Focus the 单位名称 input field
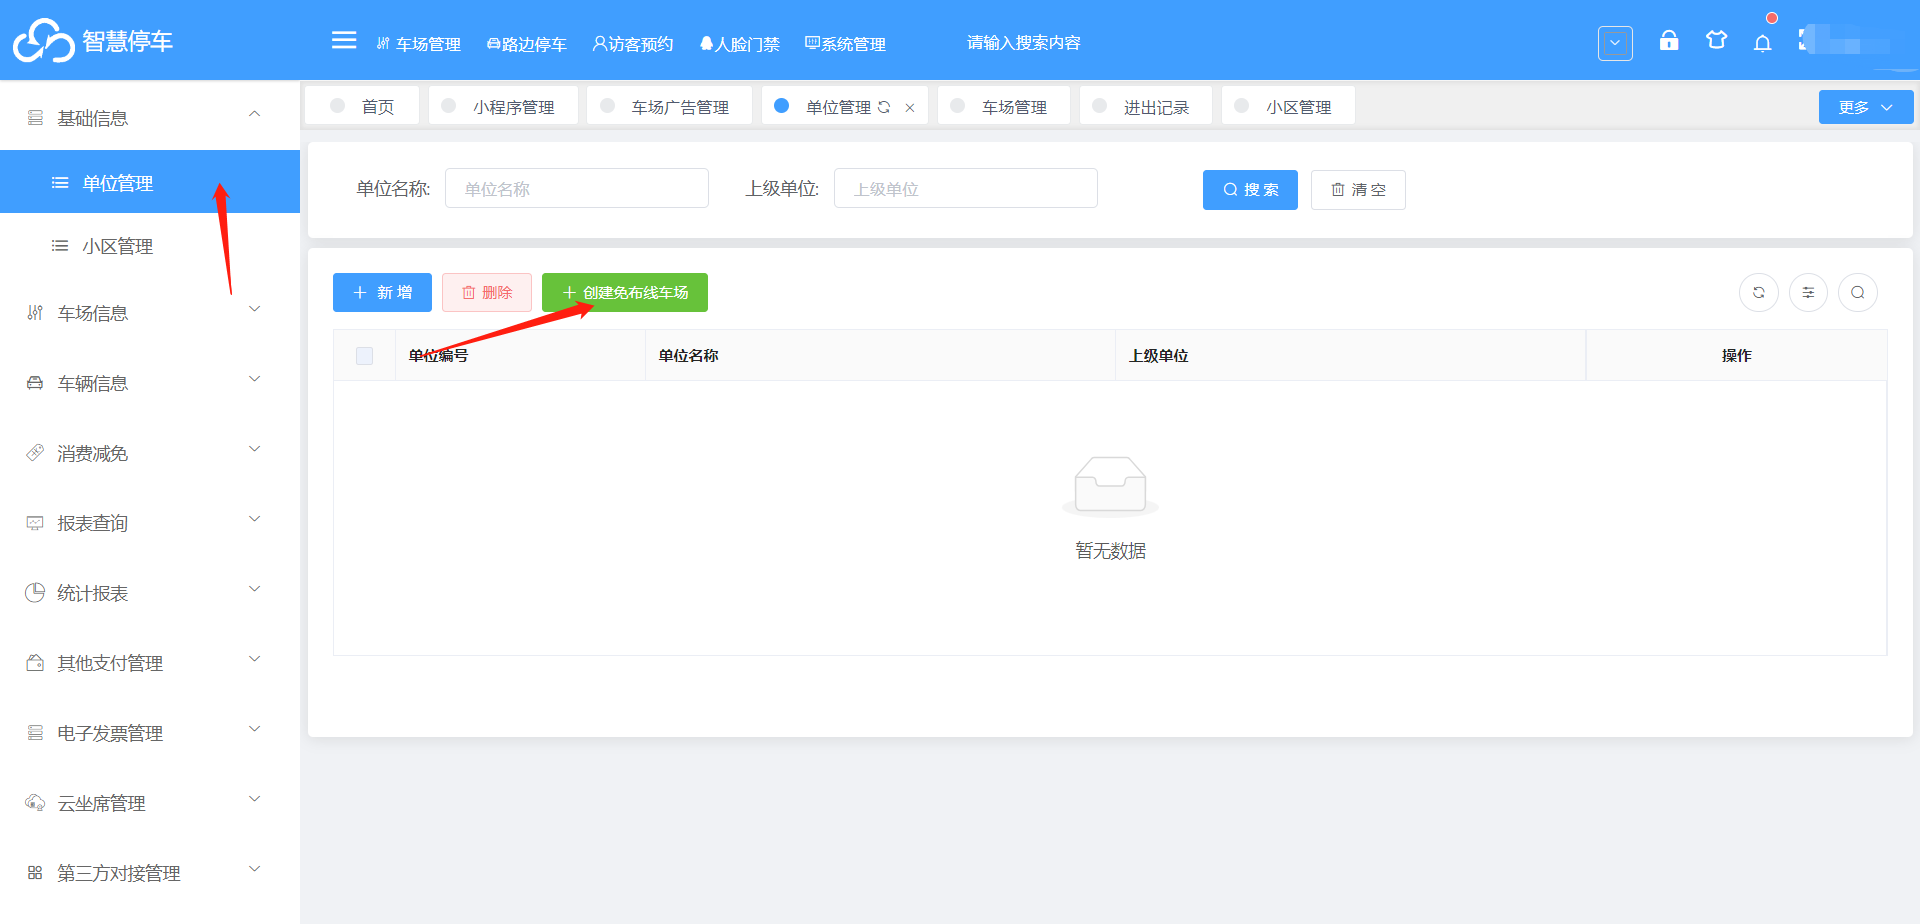This screenshot has height=924, width=1920. (577, 188)
